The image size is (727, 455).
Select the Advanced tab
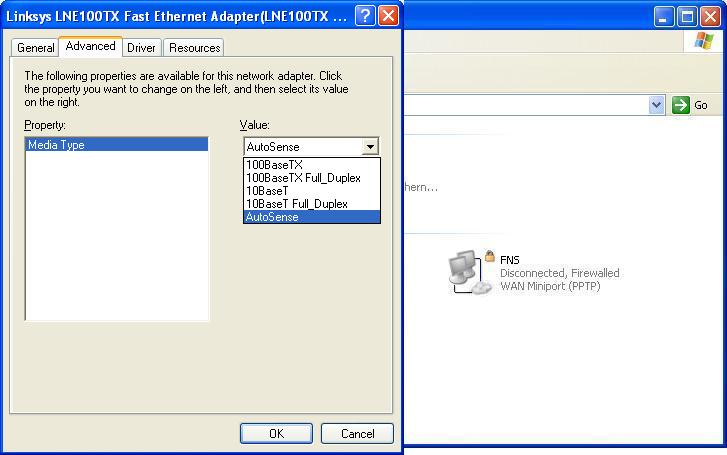click(x=90, y=46)
